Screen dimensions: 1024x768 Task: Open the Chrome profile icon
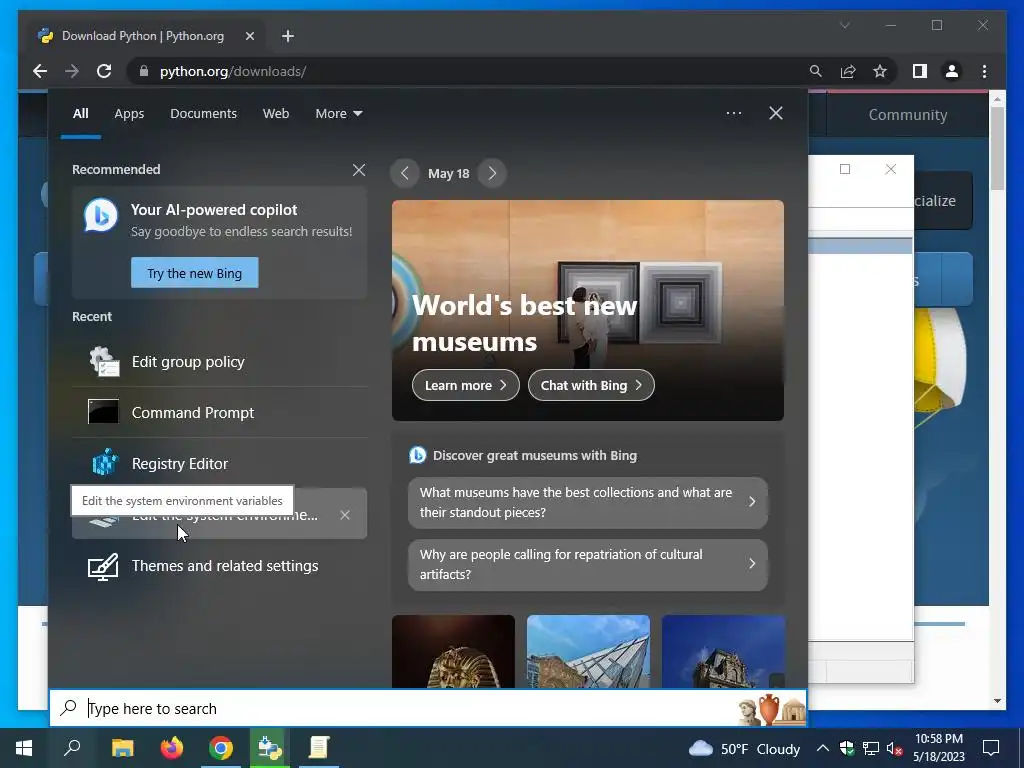click(x=952, y=71)
